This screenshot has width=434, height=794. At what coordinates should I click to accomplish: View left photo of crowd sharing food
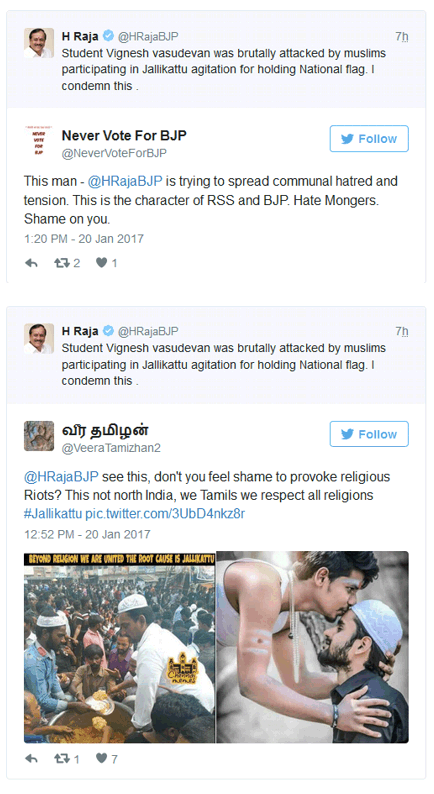click(x=120, y=647)
